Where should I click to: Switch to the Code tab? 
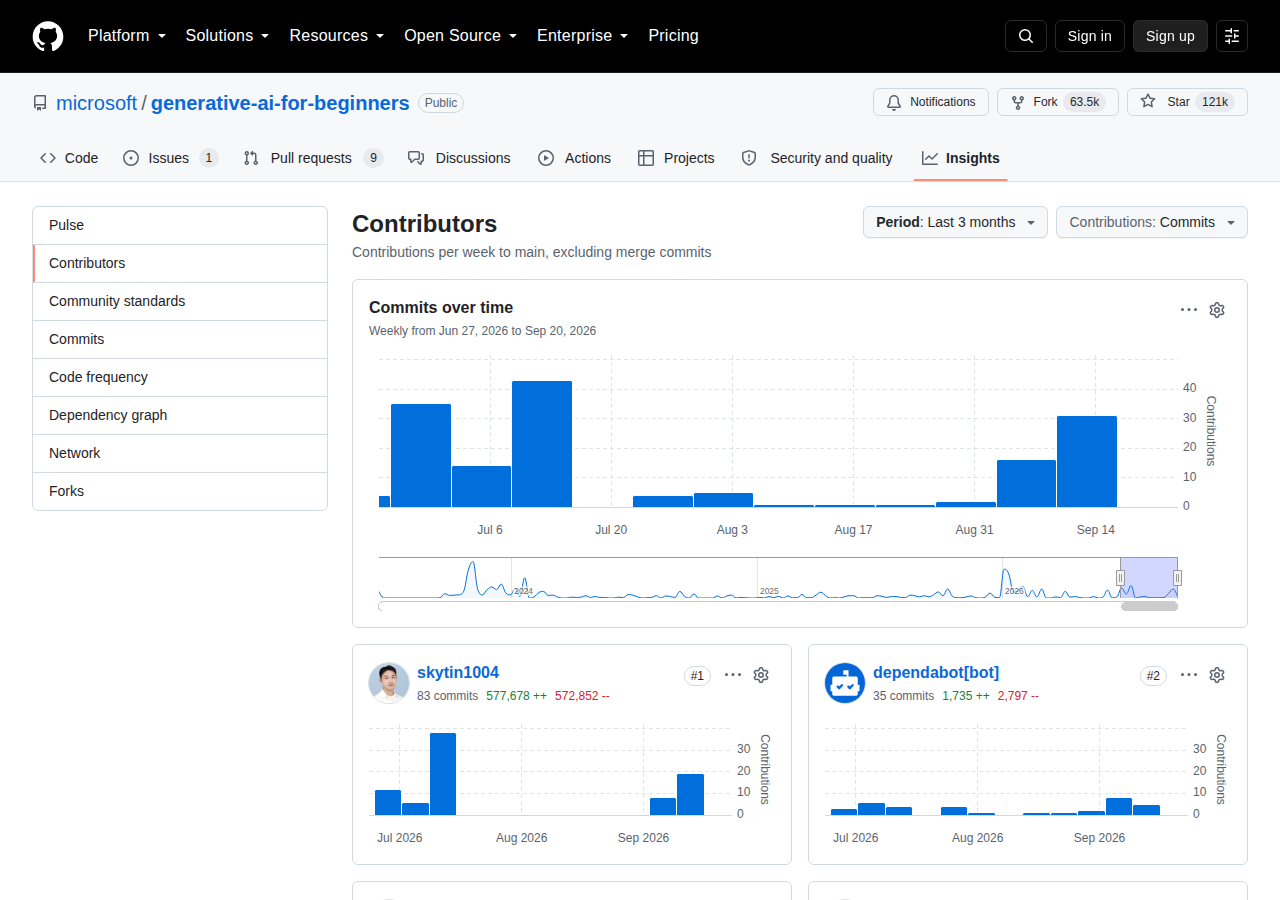tap(69, 158)
